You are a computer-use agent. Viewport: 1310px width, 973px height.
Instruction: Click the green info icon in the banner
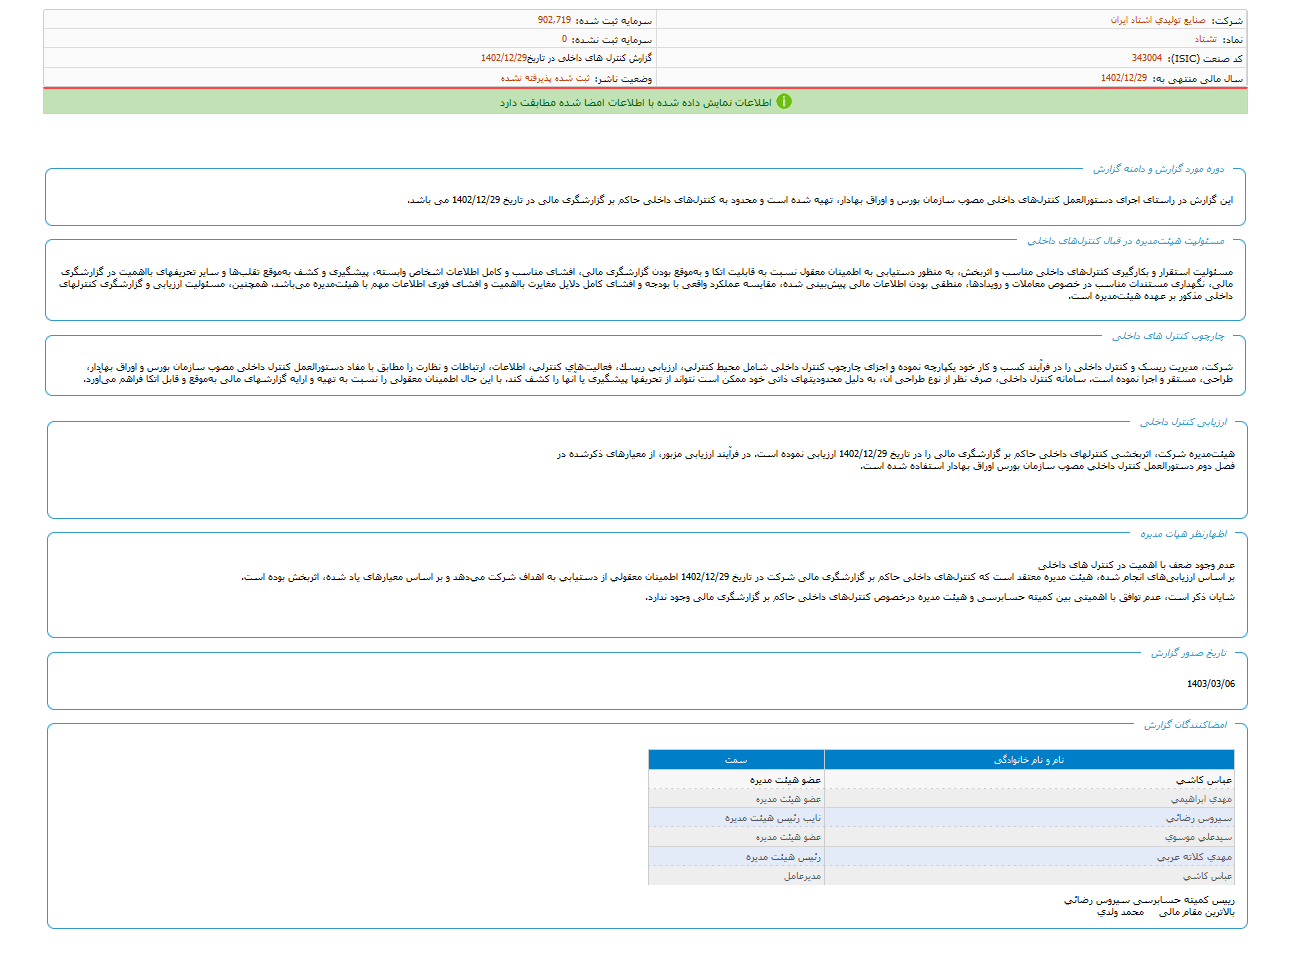click(x=784, y=102)
